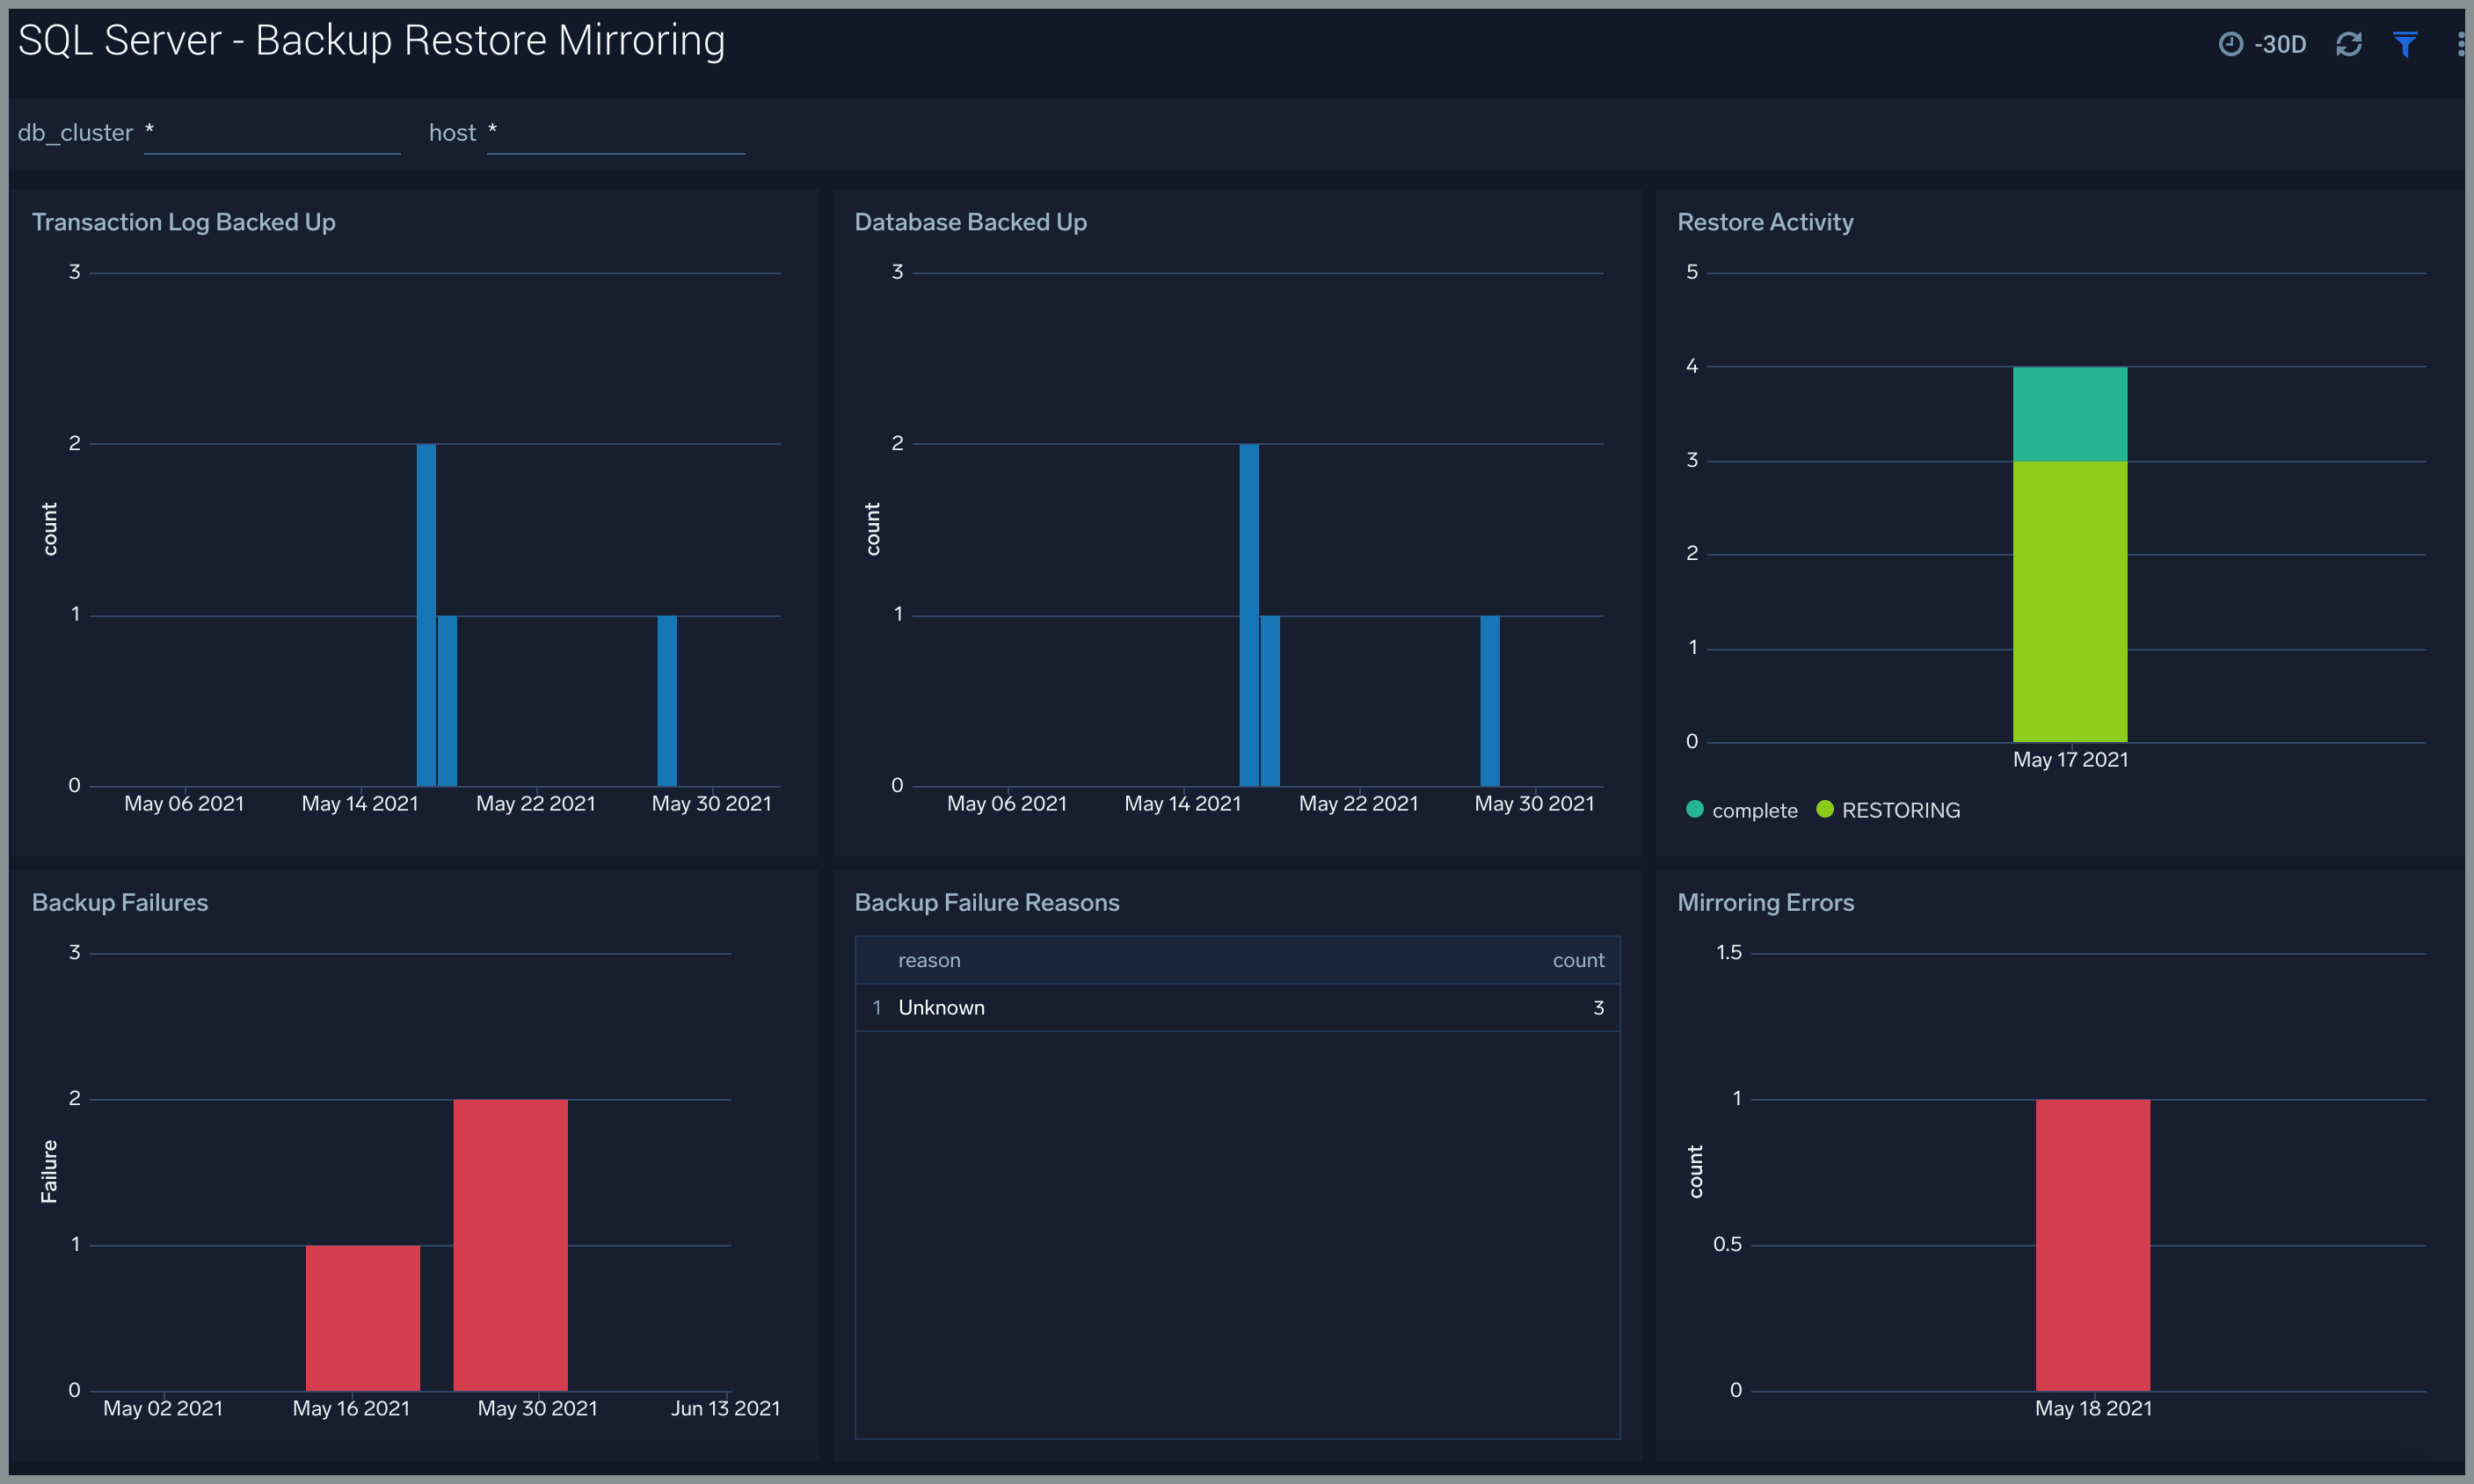Click the host filter label
This screenshot has height=1484, width=2474.
pos(452,133)
